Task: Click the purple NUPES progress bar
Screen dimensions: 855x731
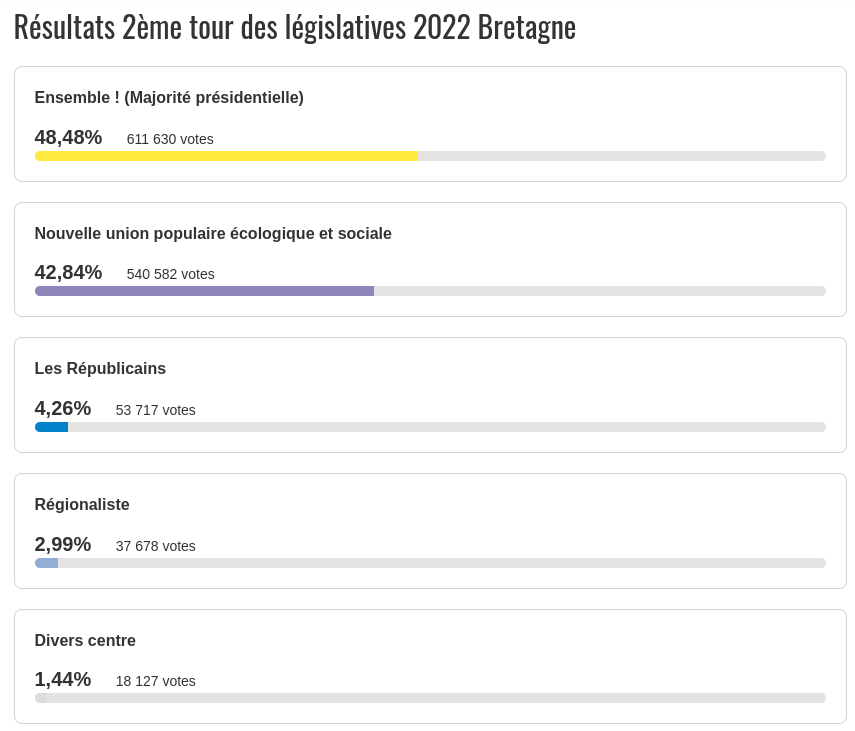Action: pyautogui.click(x=204, y=291)
